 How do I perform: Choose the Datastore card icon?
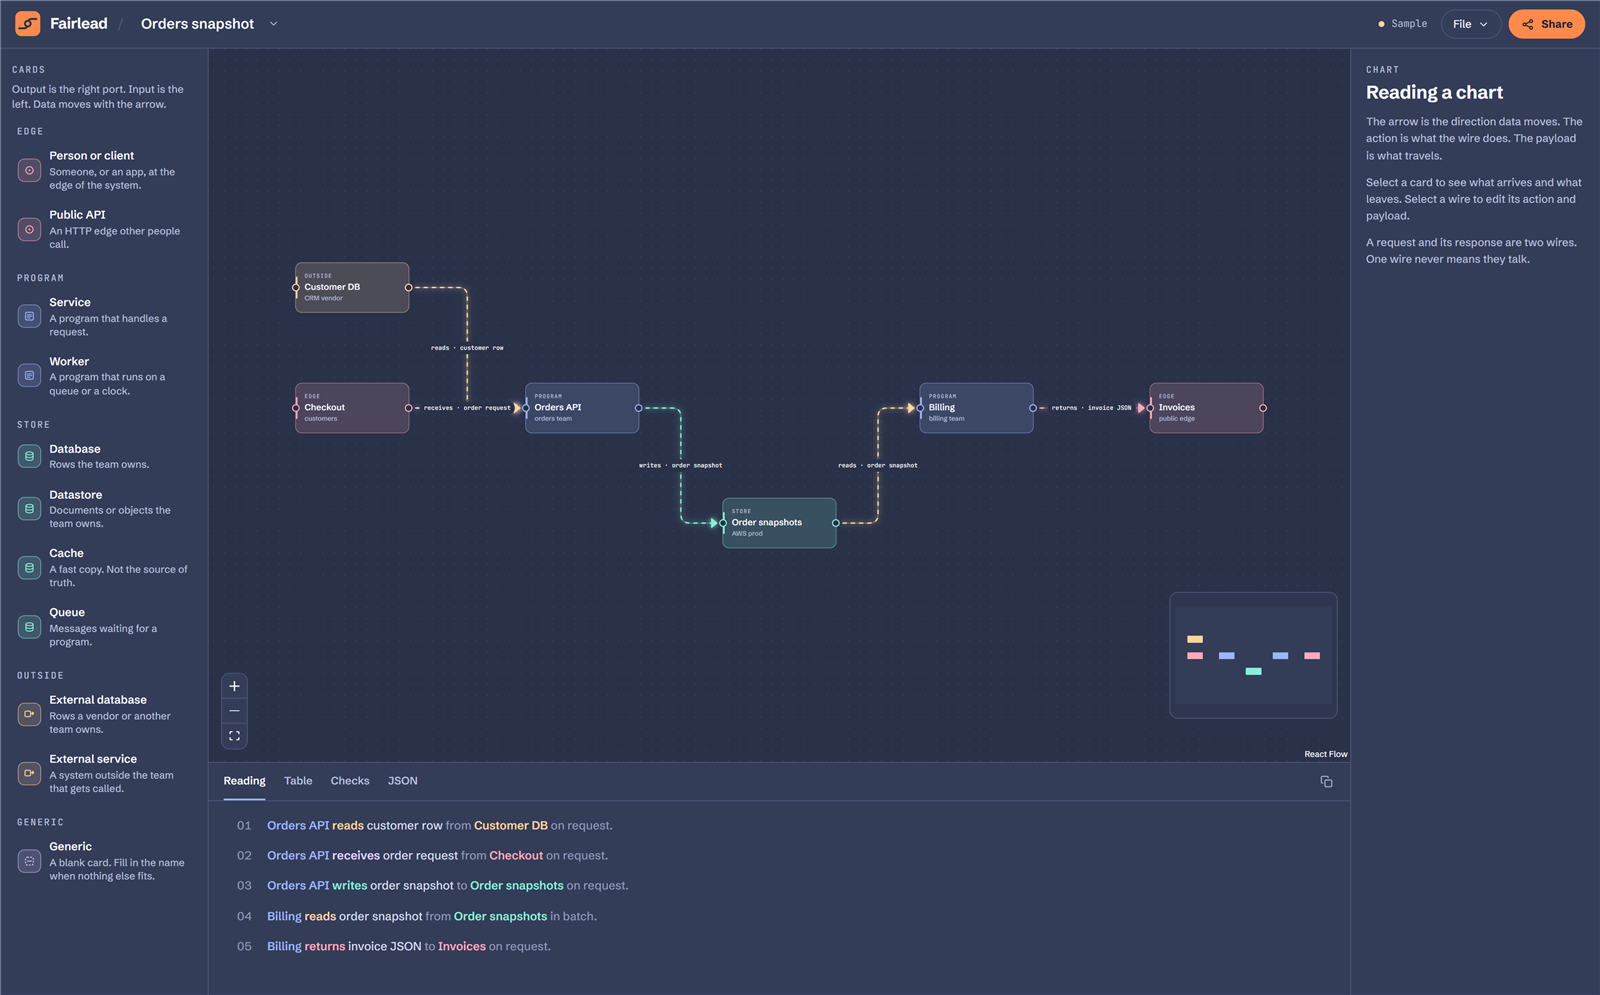(x=30, y=509)
